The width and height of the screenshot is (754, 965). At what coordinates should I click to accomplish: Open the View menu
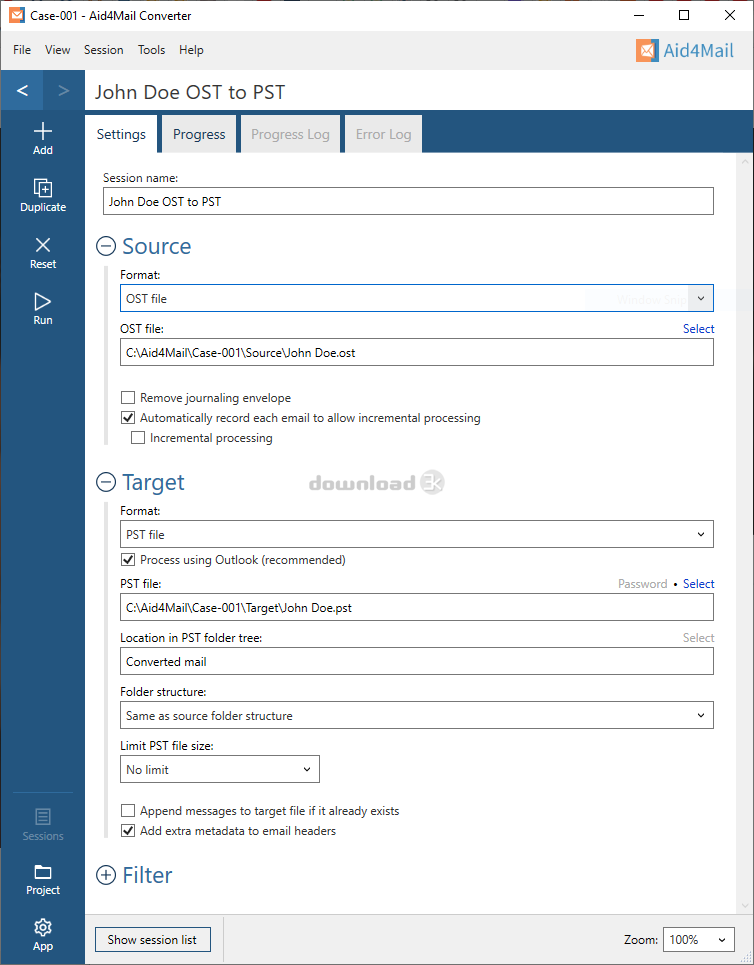(x=57, y=50)
